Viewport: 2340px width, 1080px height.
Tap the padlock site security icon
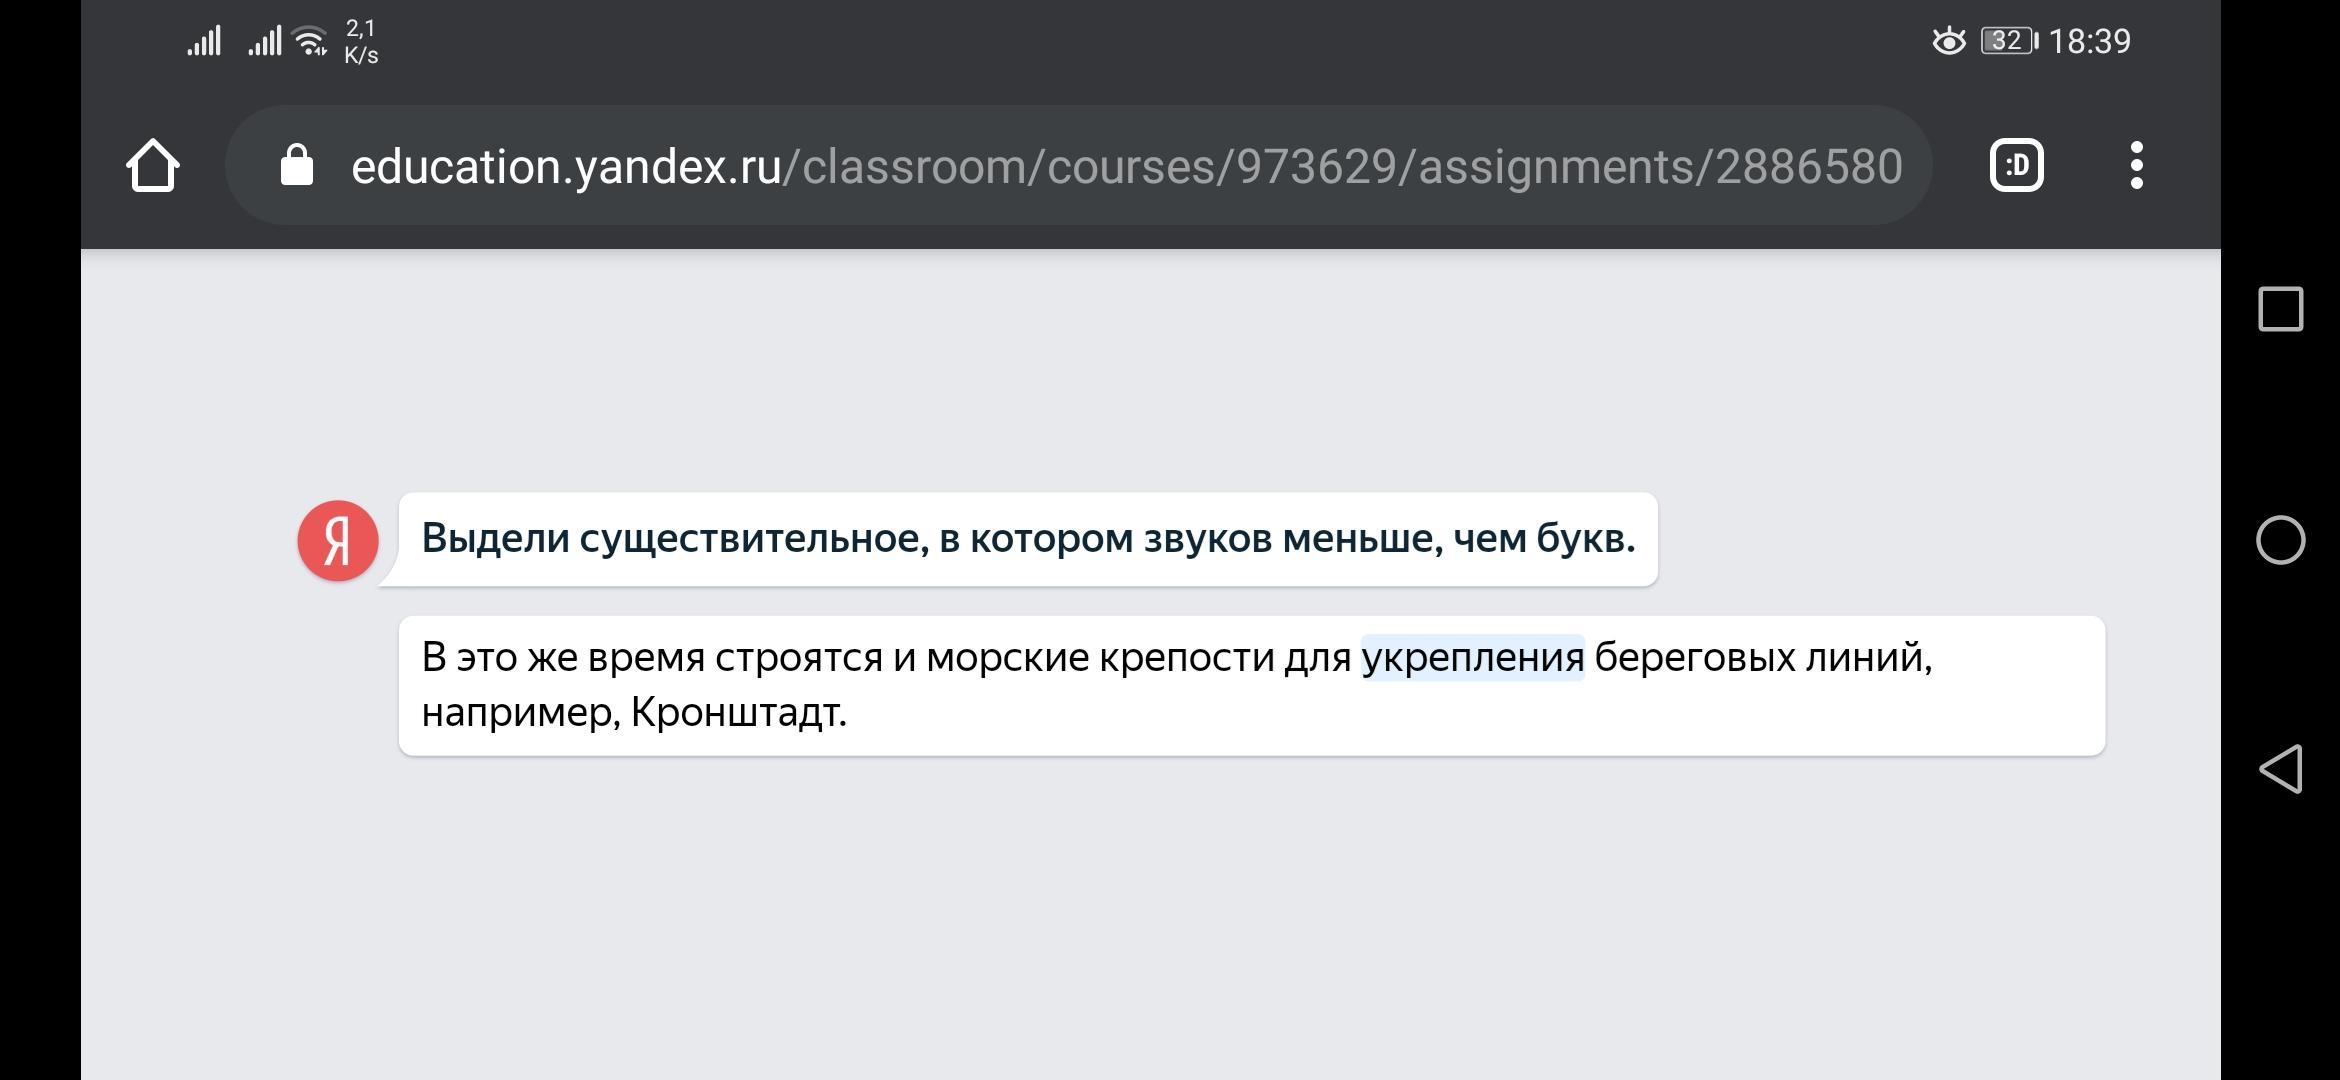click(x=296, y=166)
